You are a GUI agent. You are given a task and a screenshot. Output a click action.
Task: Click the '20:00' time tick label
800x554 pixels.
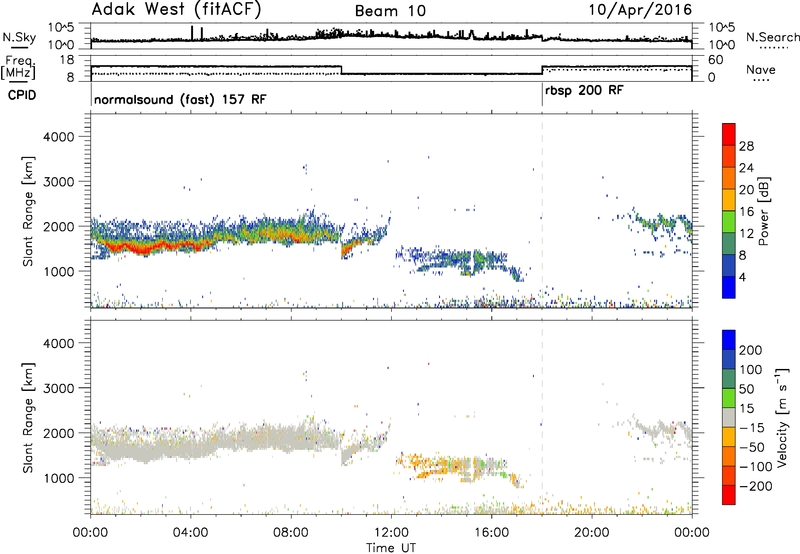(592, 533)
